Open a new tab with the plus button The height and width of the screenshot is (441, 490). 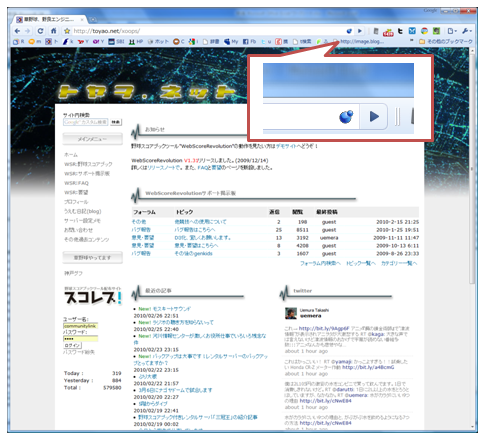pyautogui.click(x=93, y=19)
